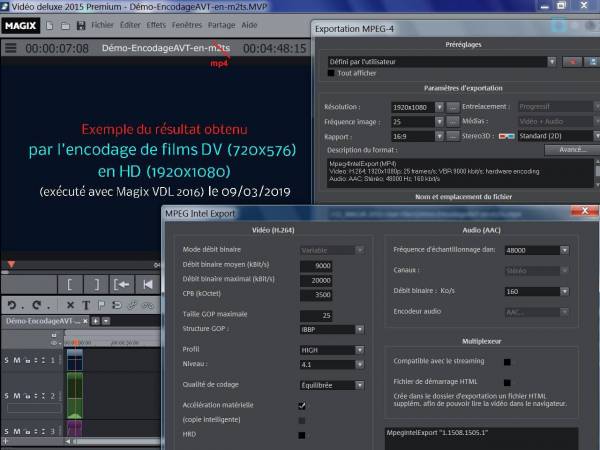Open the Partage menu

pos(222,24)
